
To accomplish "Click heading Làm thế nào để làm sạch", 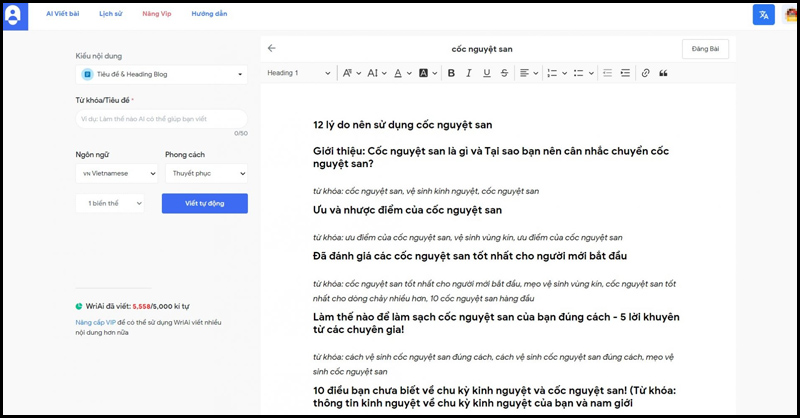I will (x=496, y=323).
